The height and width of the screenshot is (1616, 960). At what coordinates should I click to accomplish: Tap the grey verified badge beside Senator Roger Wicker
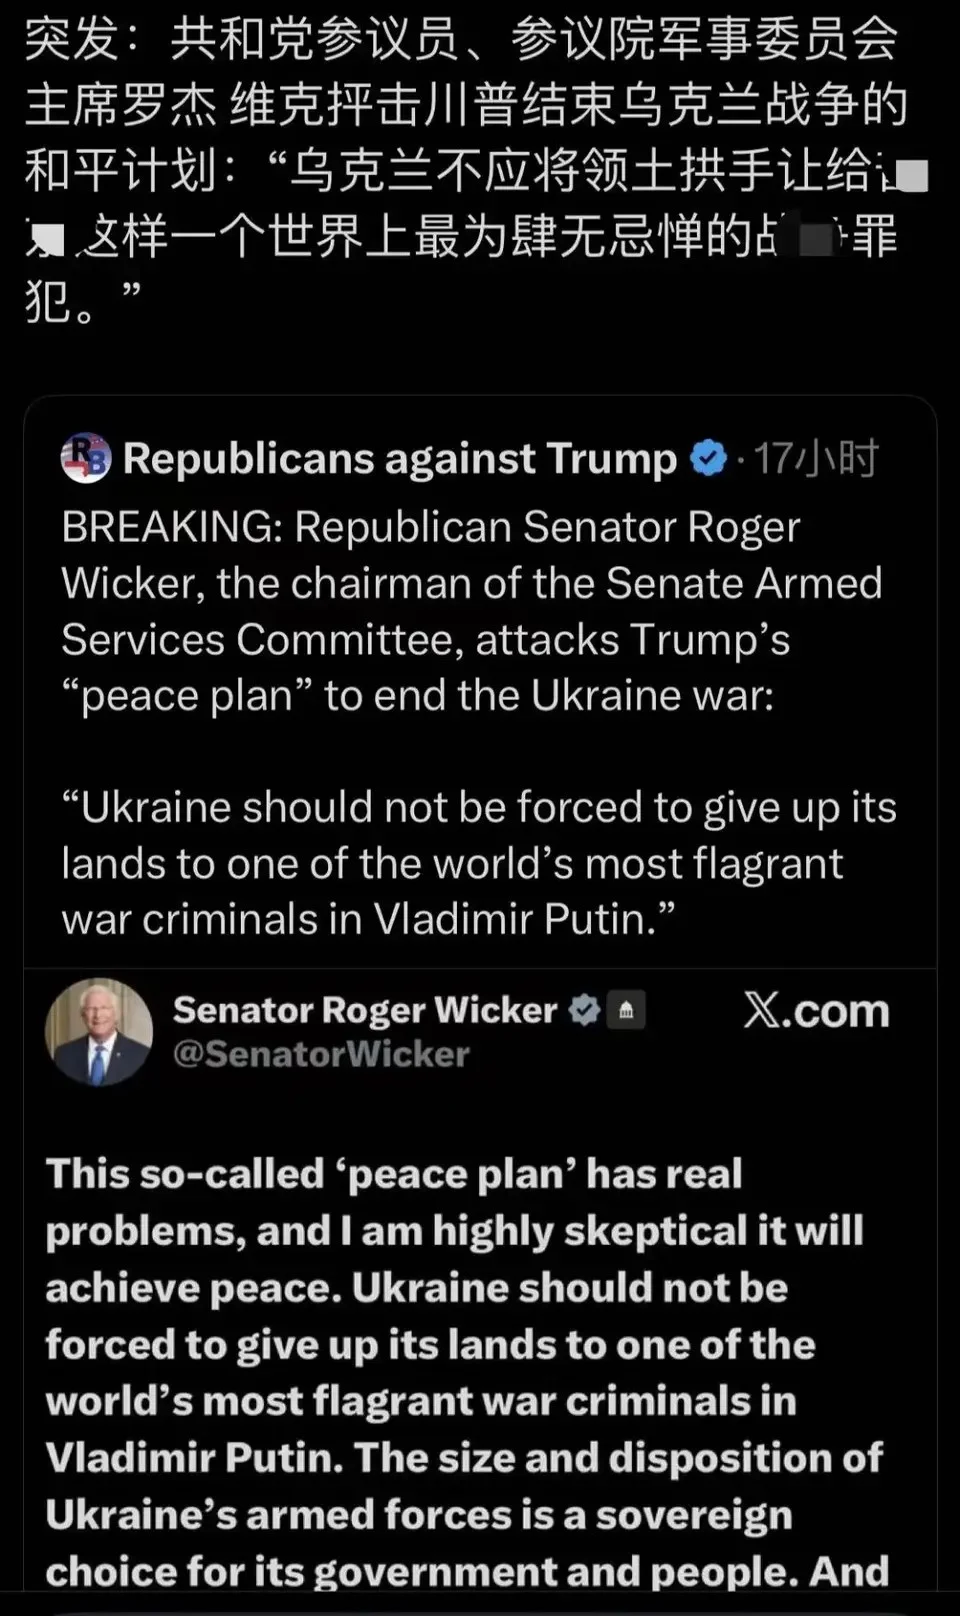click(x=584, y=1010)
